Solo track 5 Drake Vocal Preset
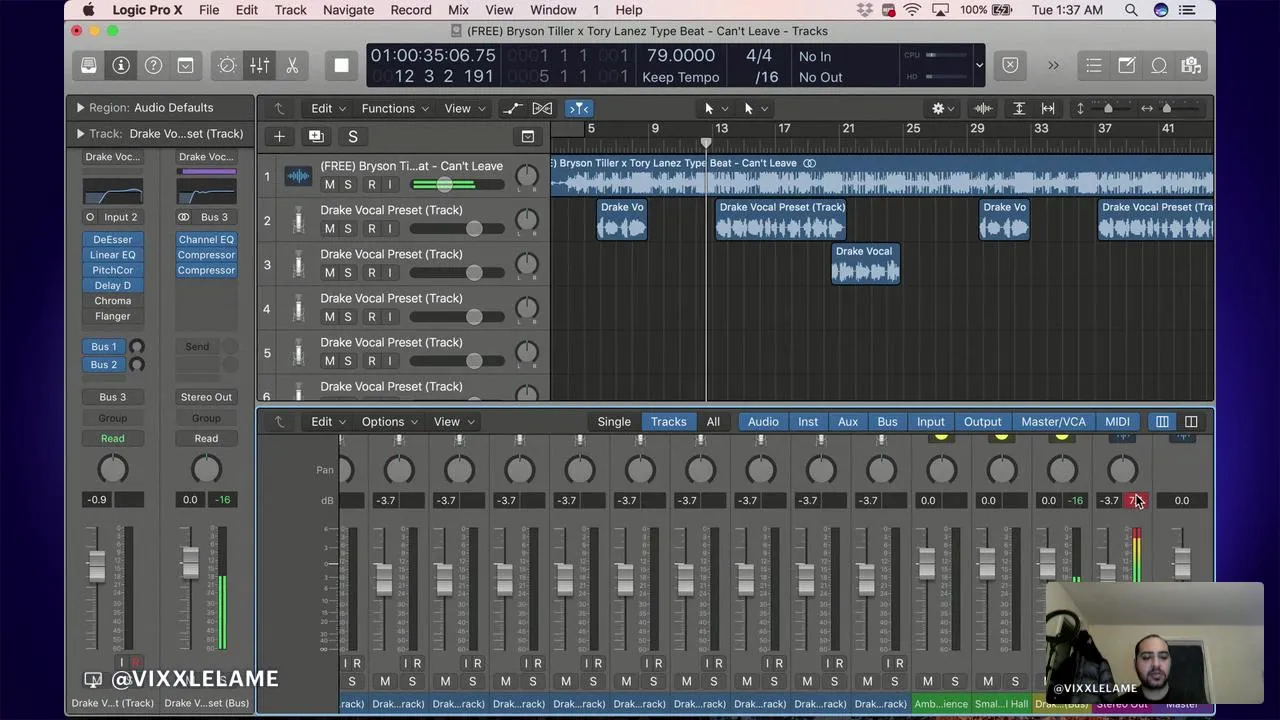Screen dimensions: 1280x720 pos(347,360)
